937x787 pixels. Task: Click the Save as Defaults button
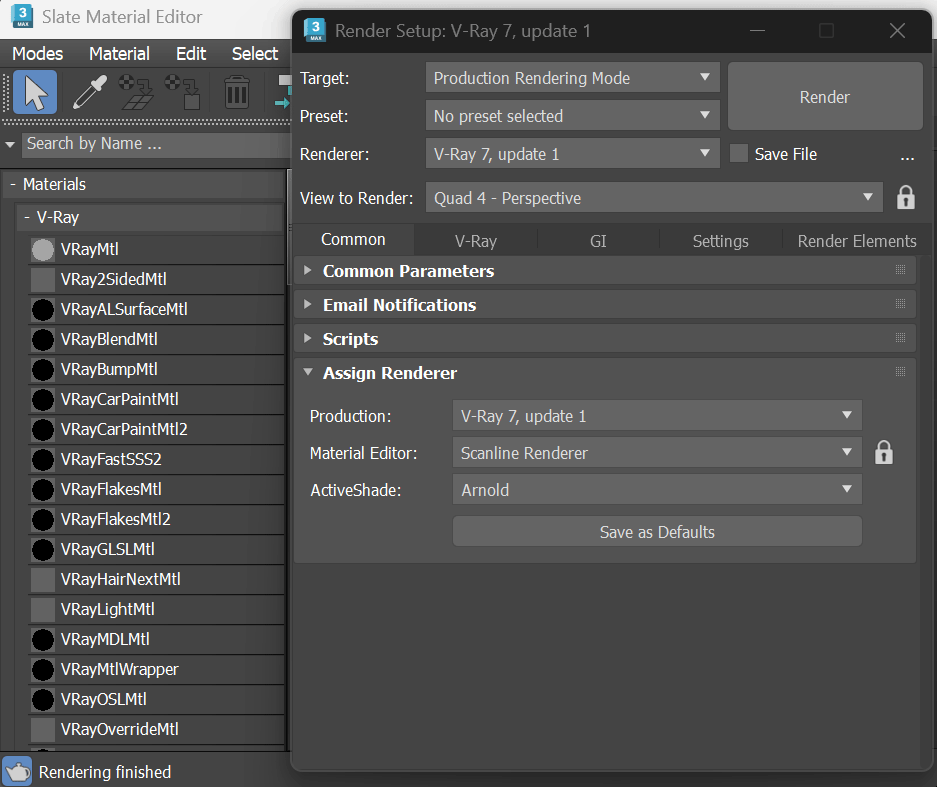(657, 532)
